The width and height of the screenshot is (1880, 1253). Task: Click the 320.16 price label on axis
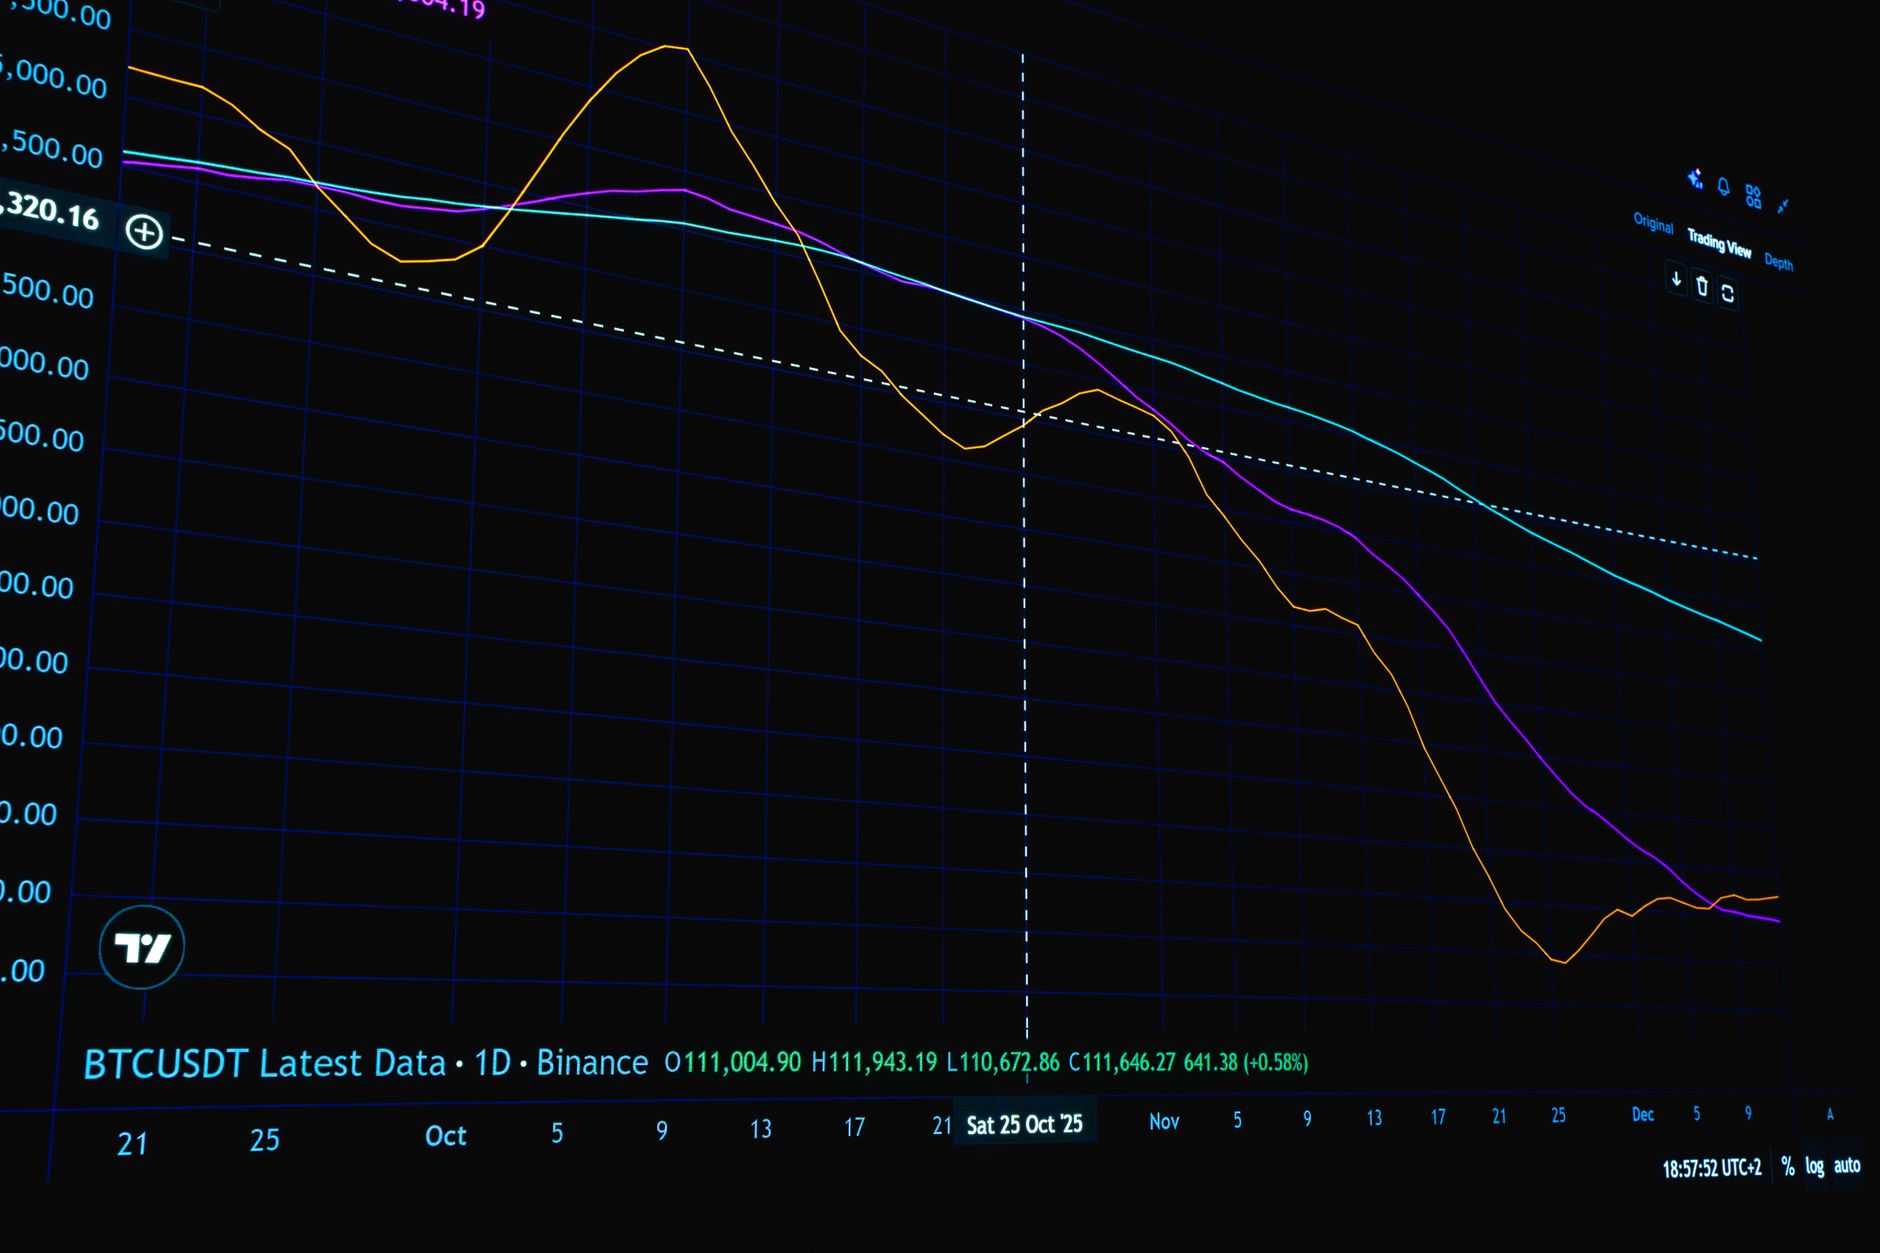50,211
